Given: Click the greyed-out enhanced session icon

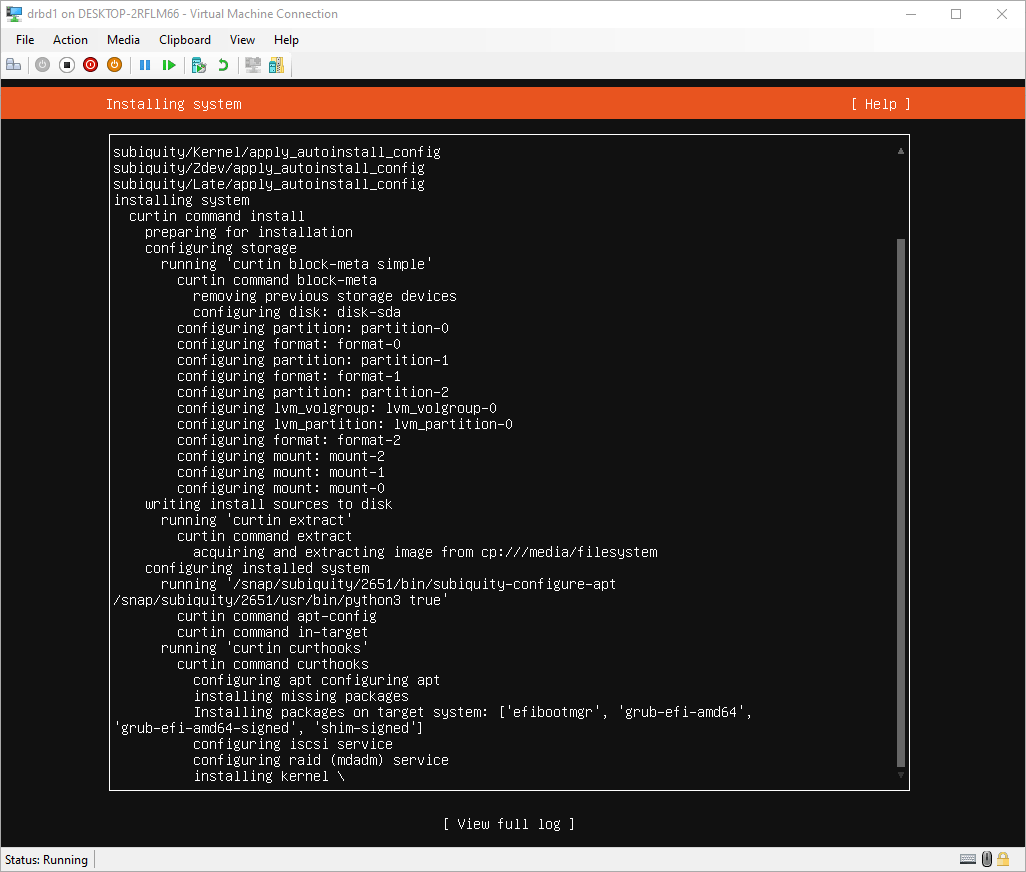Looking at the screenshot, I should 253,65.
